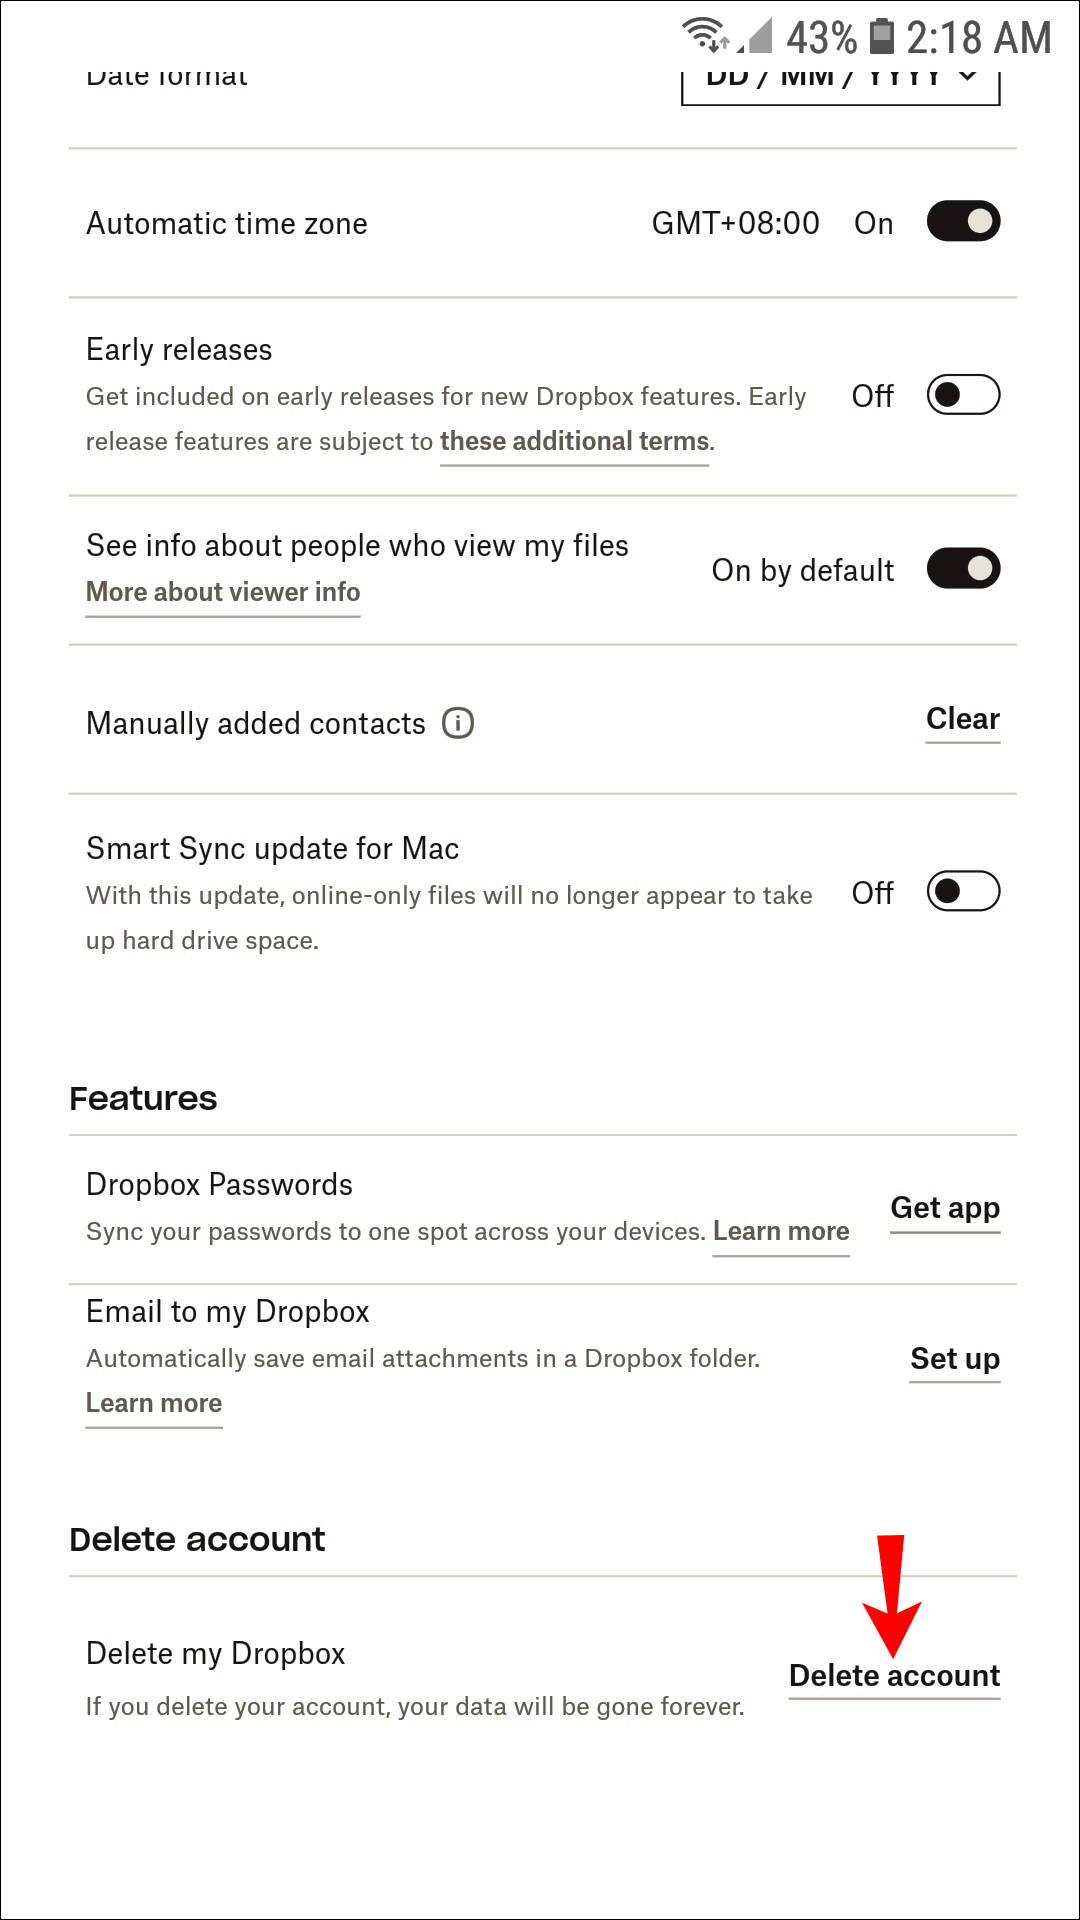Toggle Automatic time zone switch
The height and width of the screenshot is (1920, 1080).
click(963, 221)
